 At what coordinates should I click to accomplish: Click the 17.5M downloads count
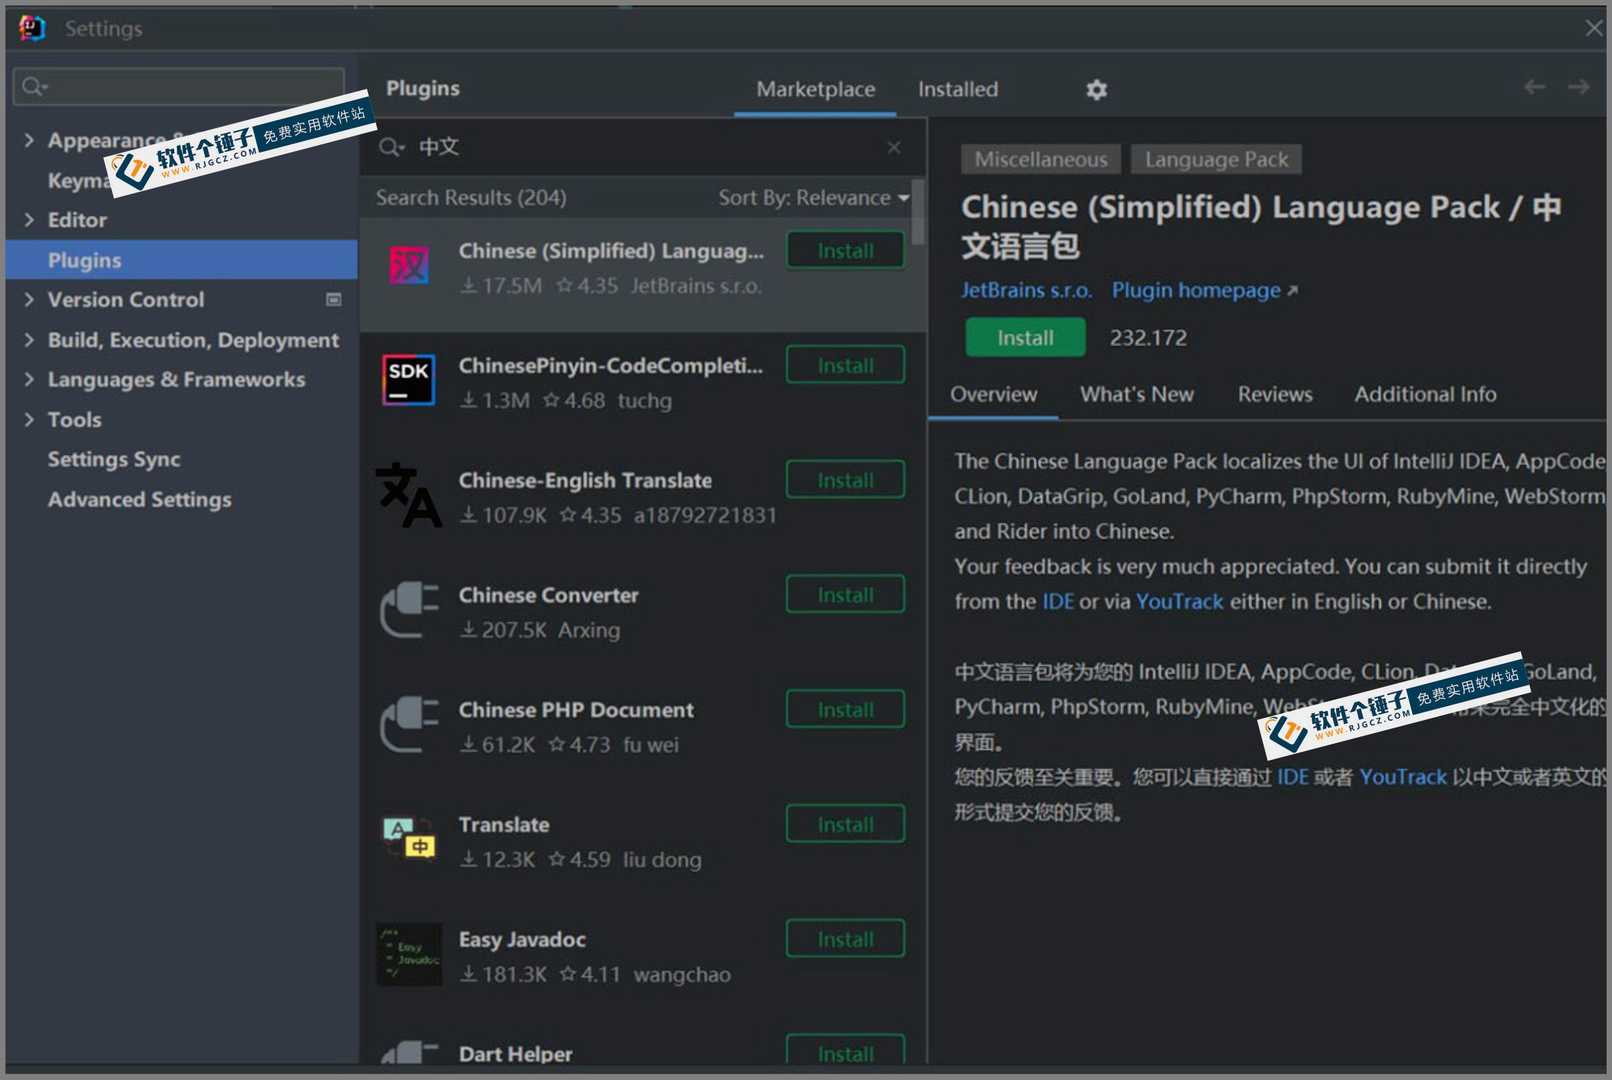tap(501, 286)
